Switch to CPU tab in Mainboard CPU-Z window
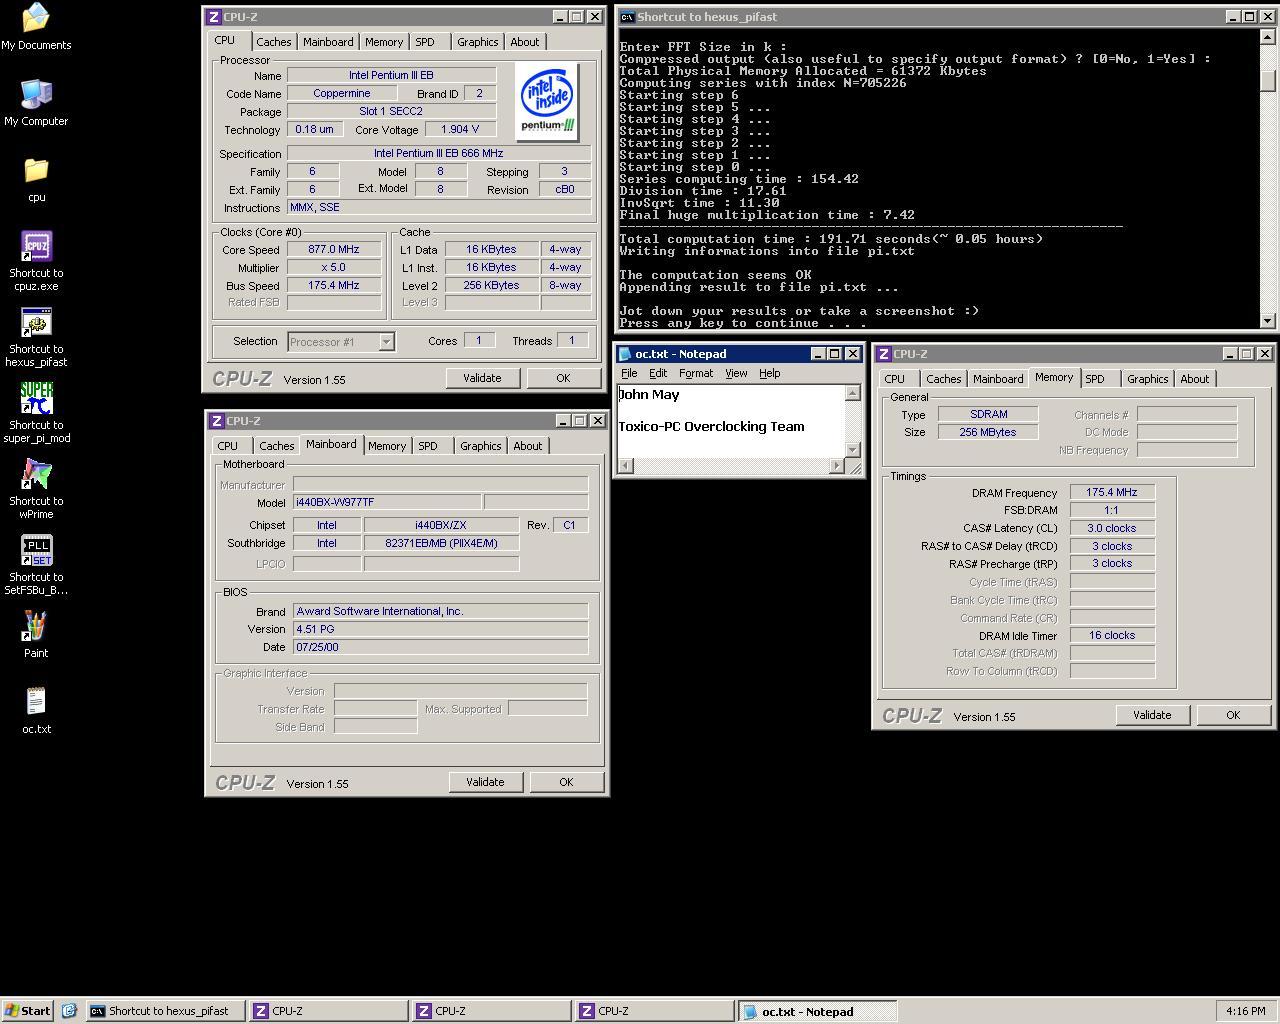This screenshot has width=1280, height=1024. 228,446
